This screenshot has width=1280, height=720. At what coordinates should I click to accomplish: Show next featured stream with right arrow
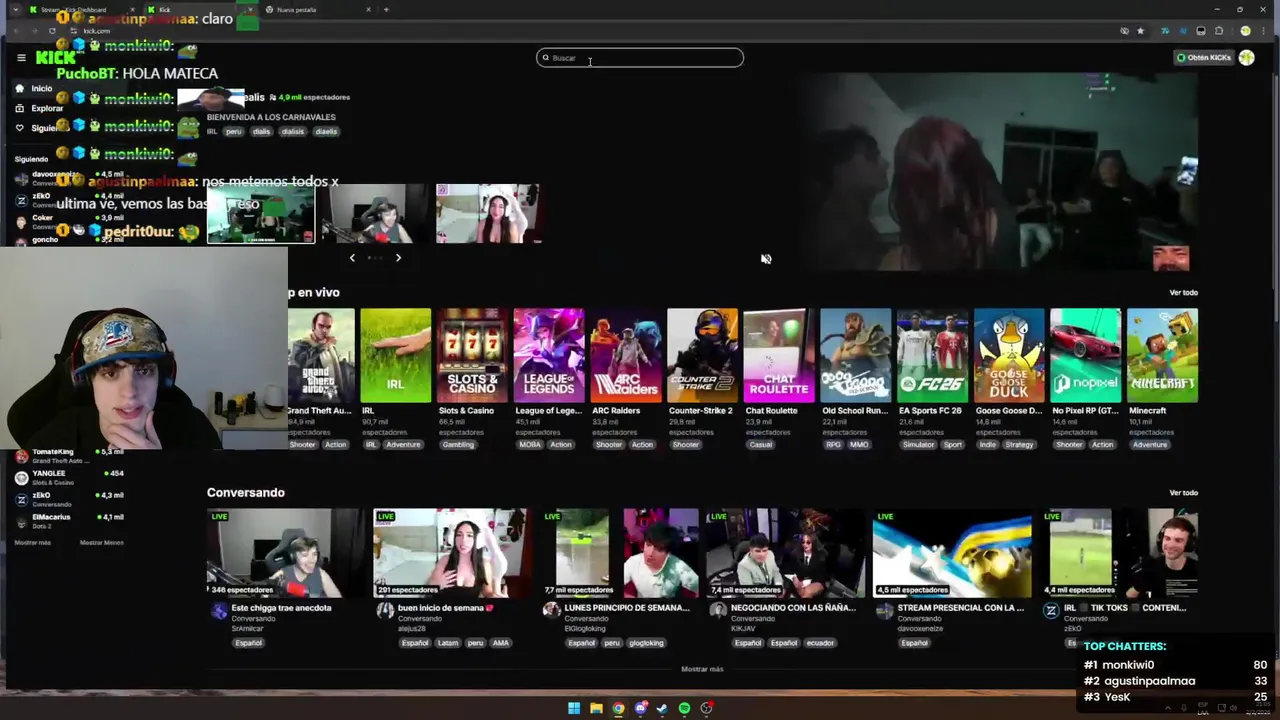(398, 258)
